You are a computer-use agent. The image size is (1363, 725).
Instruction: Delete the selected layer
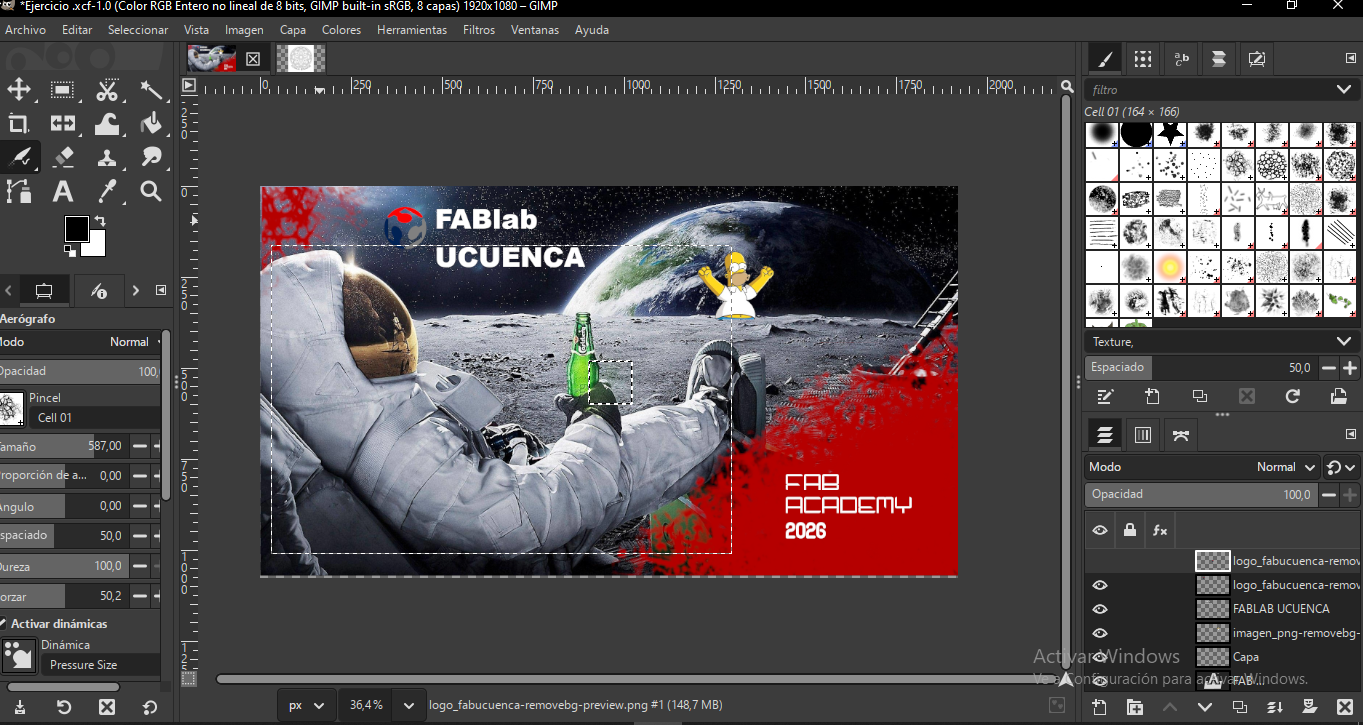pyautogui.click(x=1345, y=707)
